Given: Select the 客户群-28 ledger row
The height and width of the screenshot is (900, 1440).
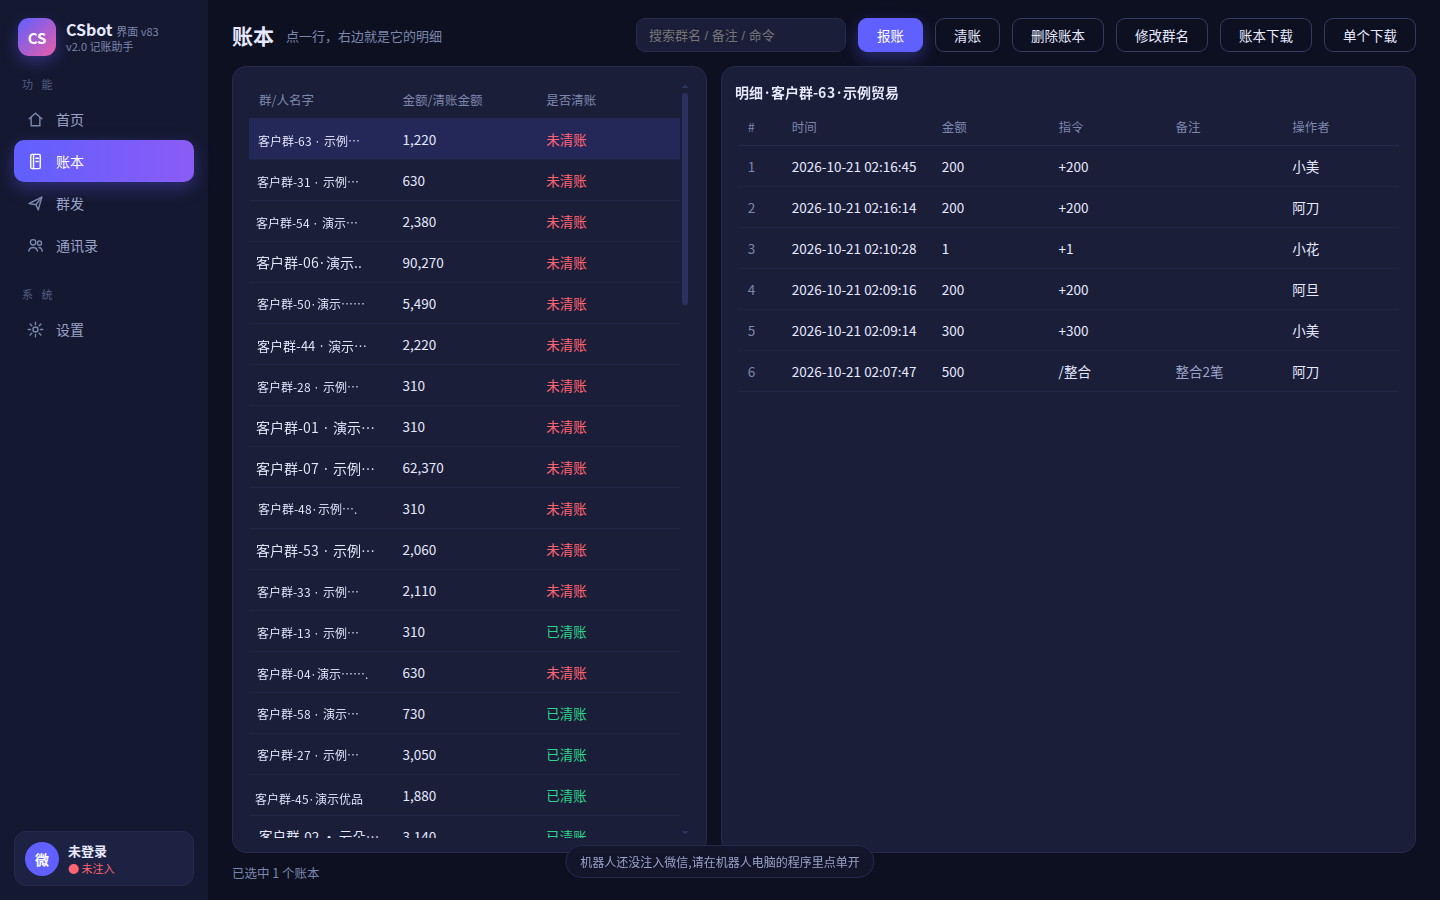Looking at the screenshot, I should 464,386.
